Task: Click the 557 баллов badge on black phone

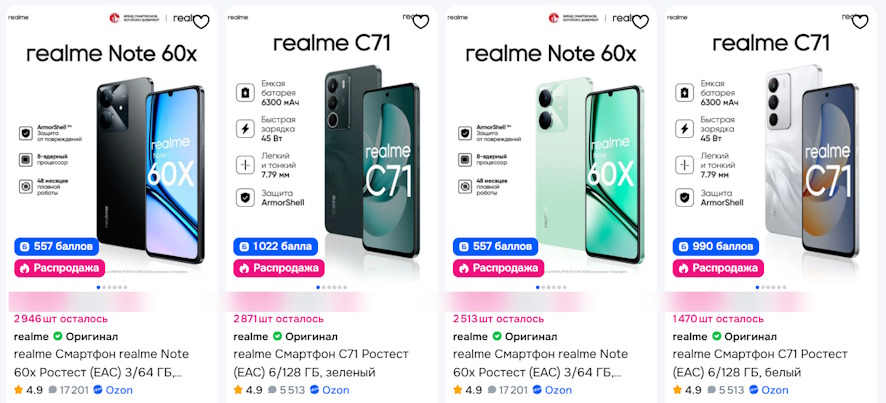Action: point(57,246)
